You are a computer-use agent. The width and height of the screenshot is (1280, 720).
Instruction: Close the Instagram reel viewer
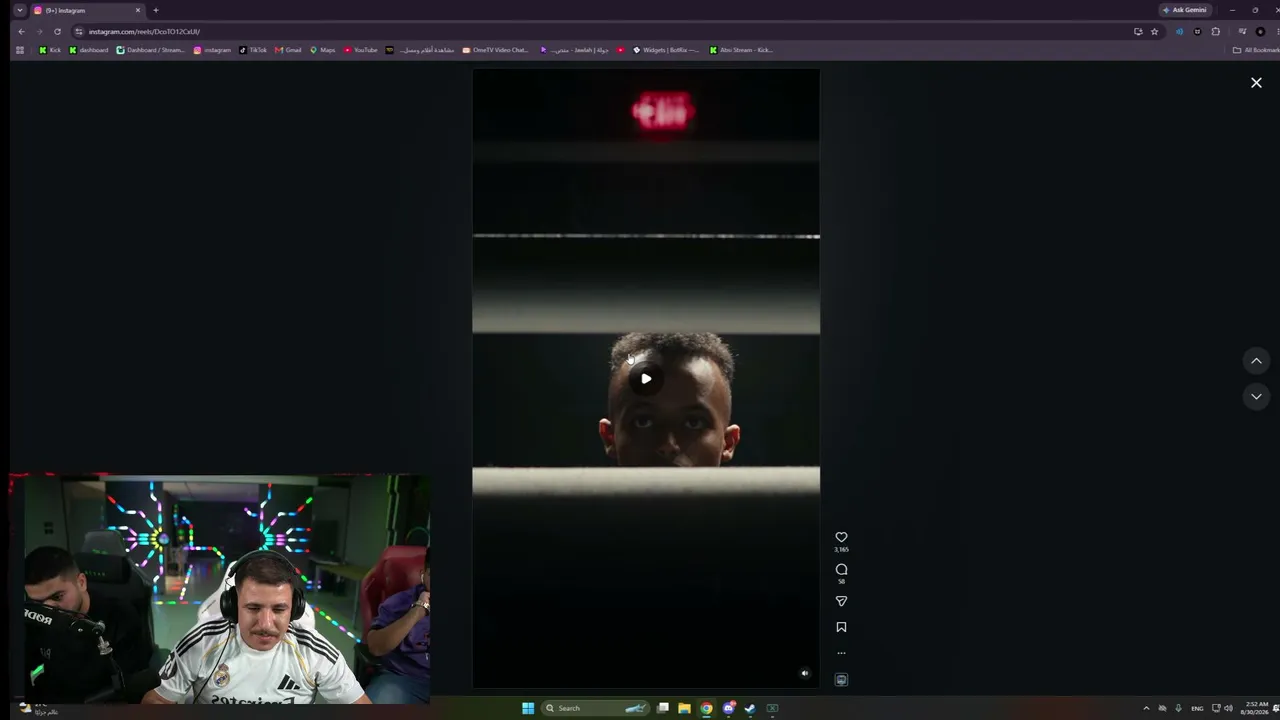pyautogui.click(x=1256, y=83)
